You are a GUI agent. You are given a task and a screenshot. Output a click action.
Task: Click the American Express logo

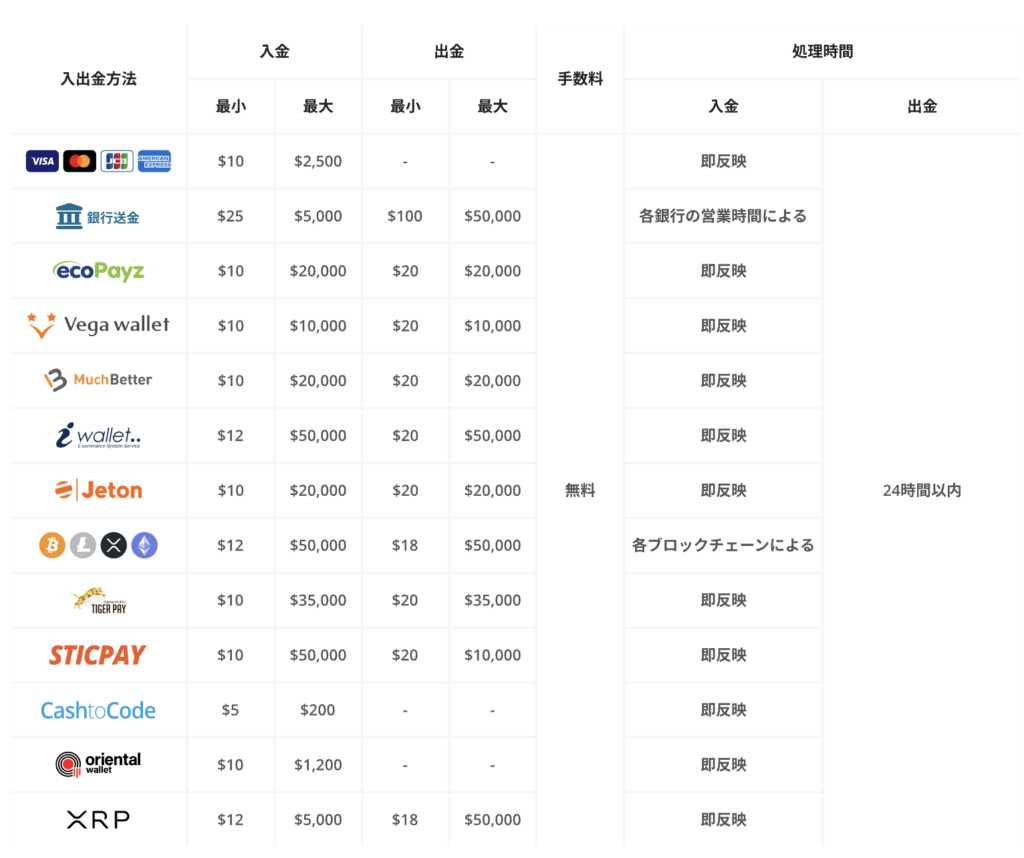(x=154, y=161)
